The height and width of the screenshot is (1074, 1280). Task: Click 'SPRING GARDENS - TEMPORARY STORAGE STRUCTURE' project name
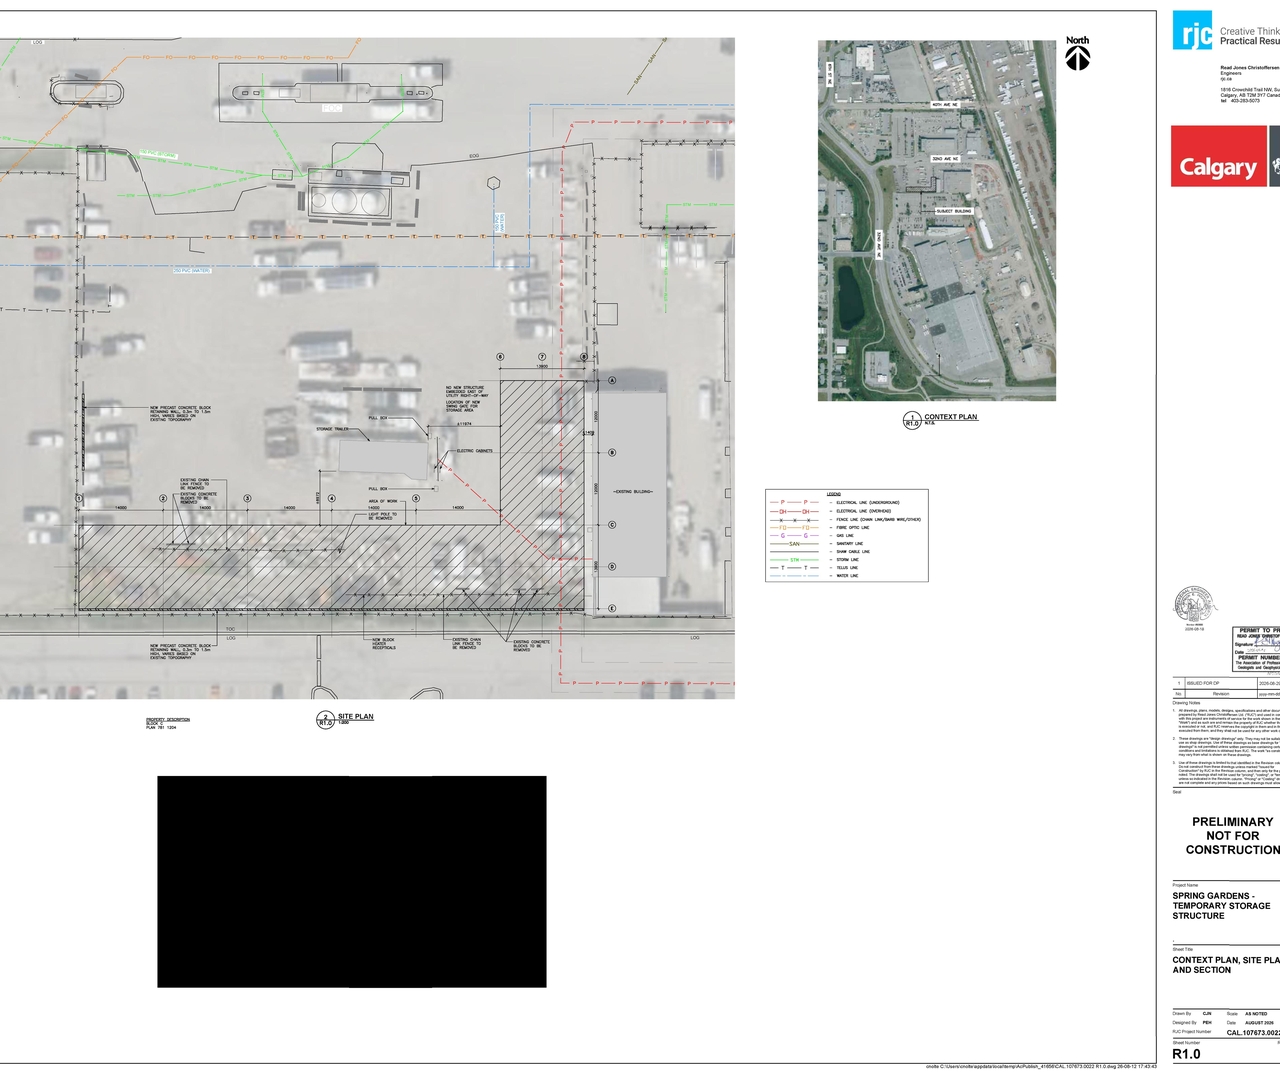pyautogui.click(x=1221, y=906)
